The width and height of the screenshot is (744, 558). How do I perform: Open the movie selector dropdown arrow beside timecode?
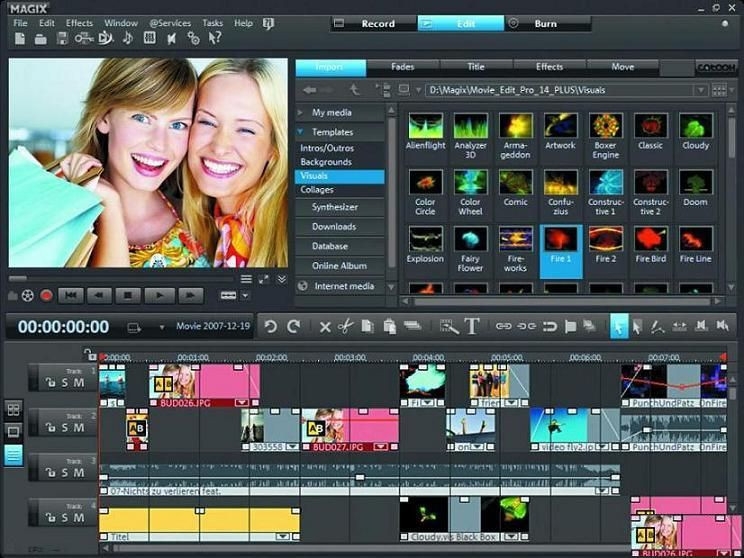(161, 327)
